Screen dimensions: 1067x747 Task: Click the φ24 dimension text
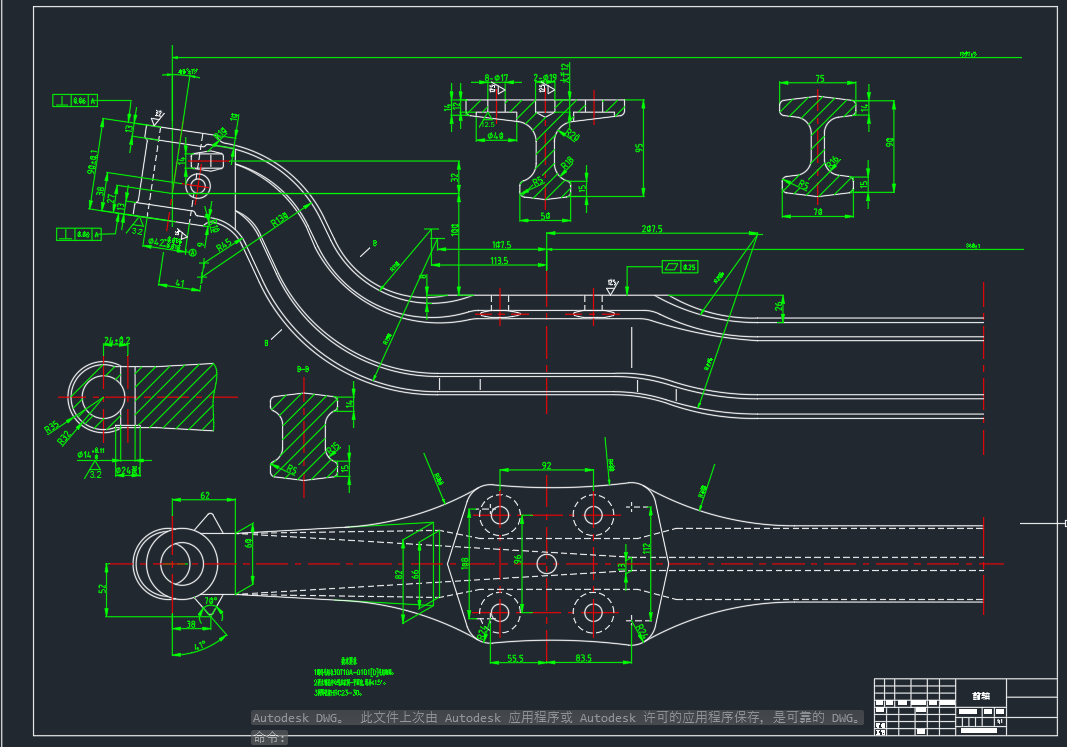[127, 470]
